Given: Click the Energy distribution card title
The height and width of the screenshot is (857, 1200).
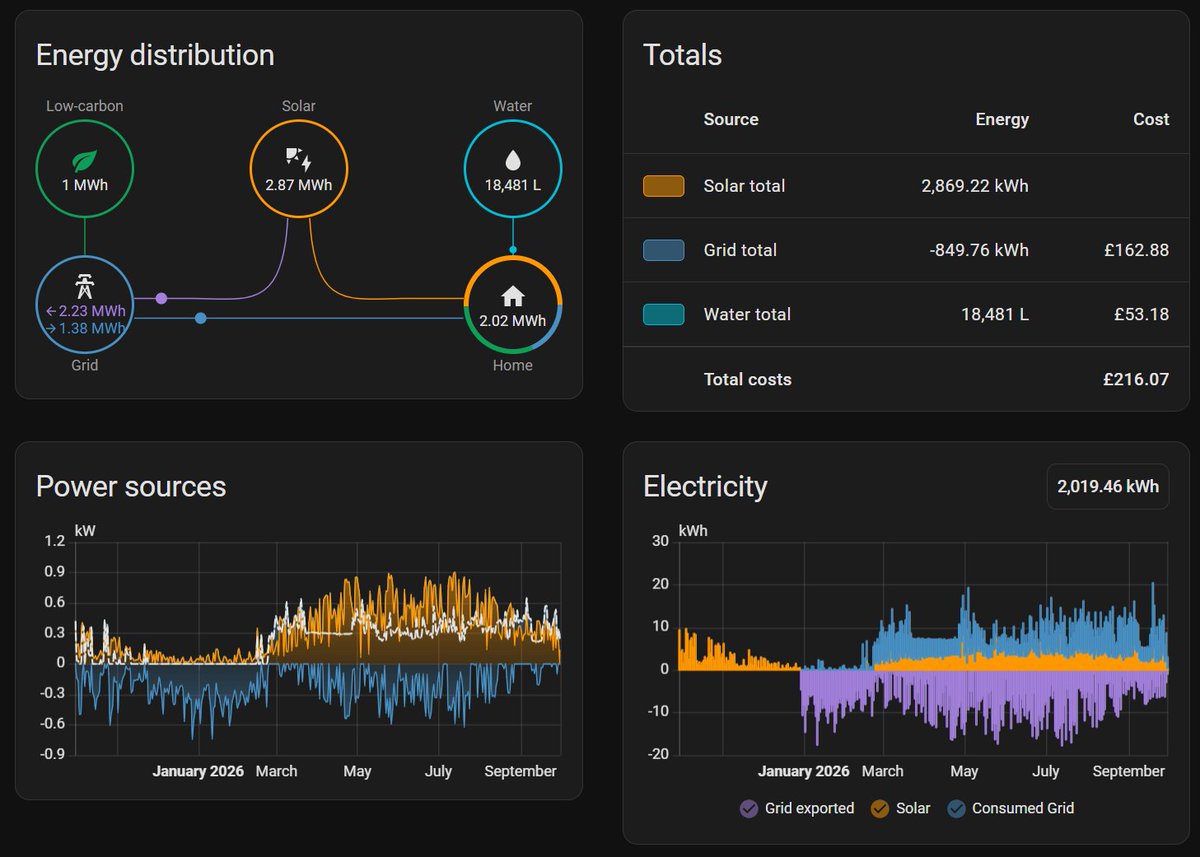Looking at the screenshot, I should (155, 55).
